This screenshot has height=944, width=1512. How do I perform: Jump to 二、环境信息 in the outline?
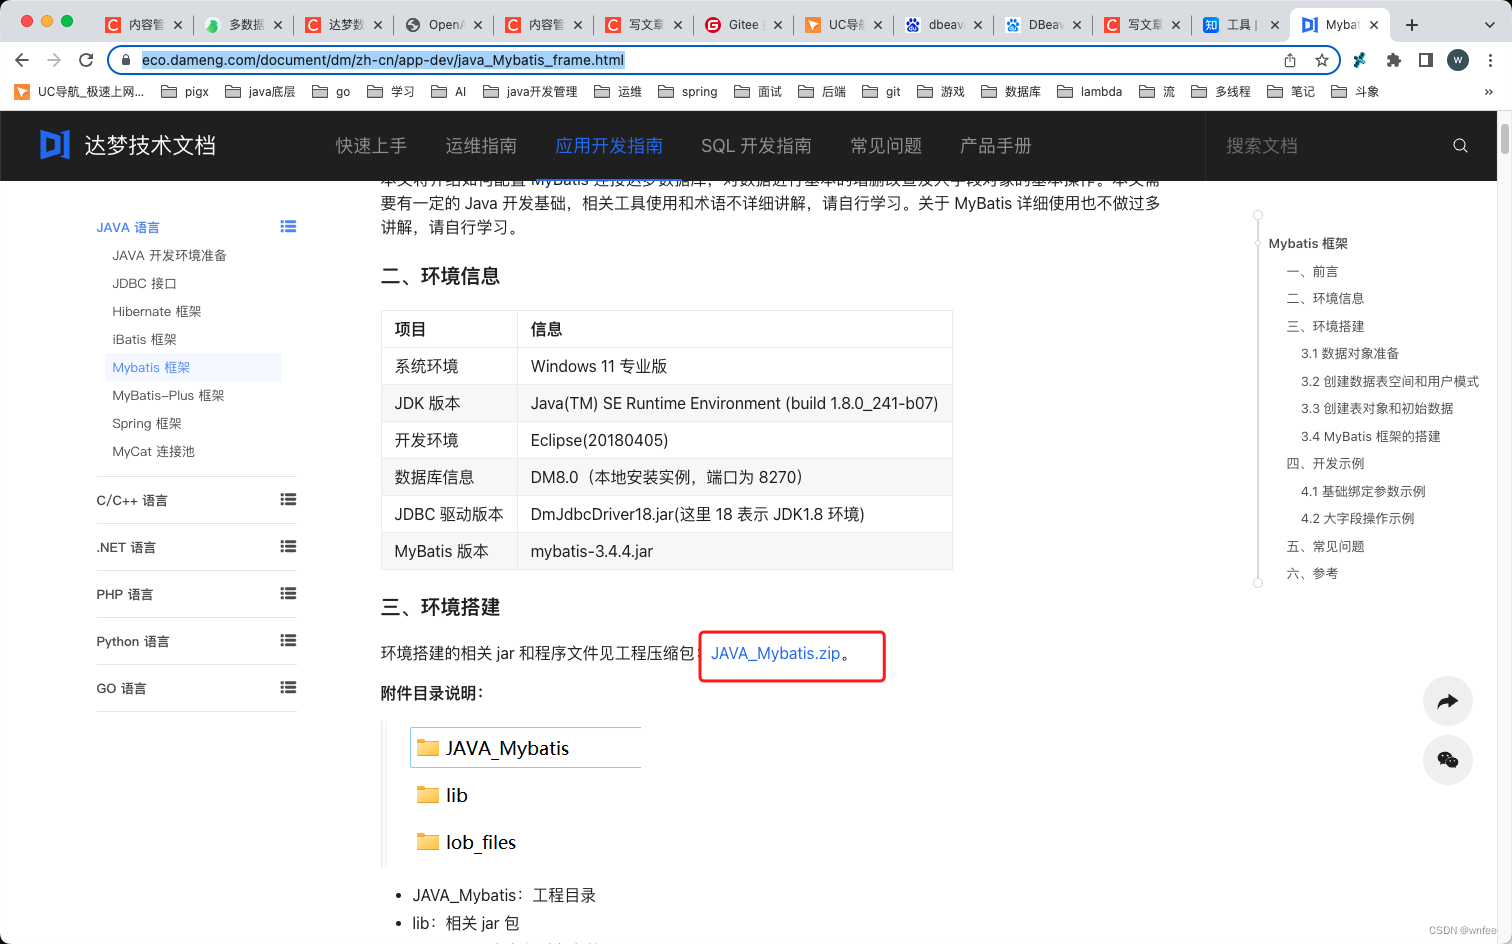1325,299
